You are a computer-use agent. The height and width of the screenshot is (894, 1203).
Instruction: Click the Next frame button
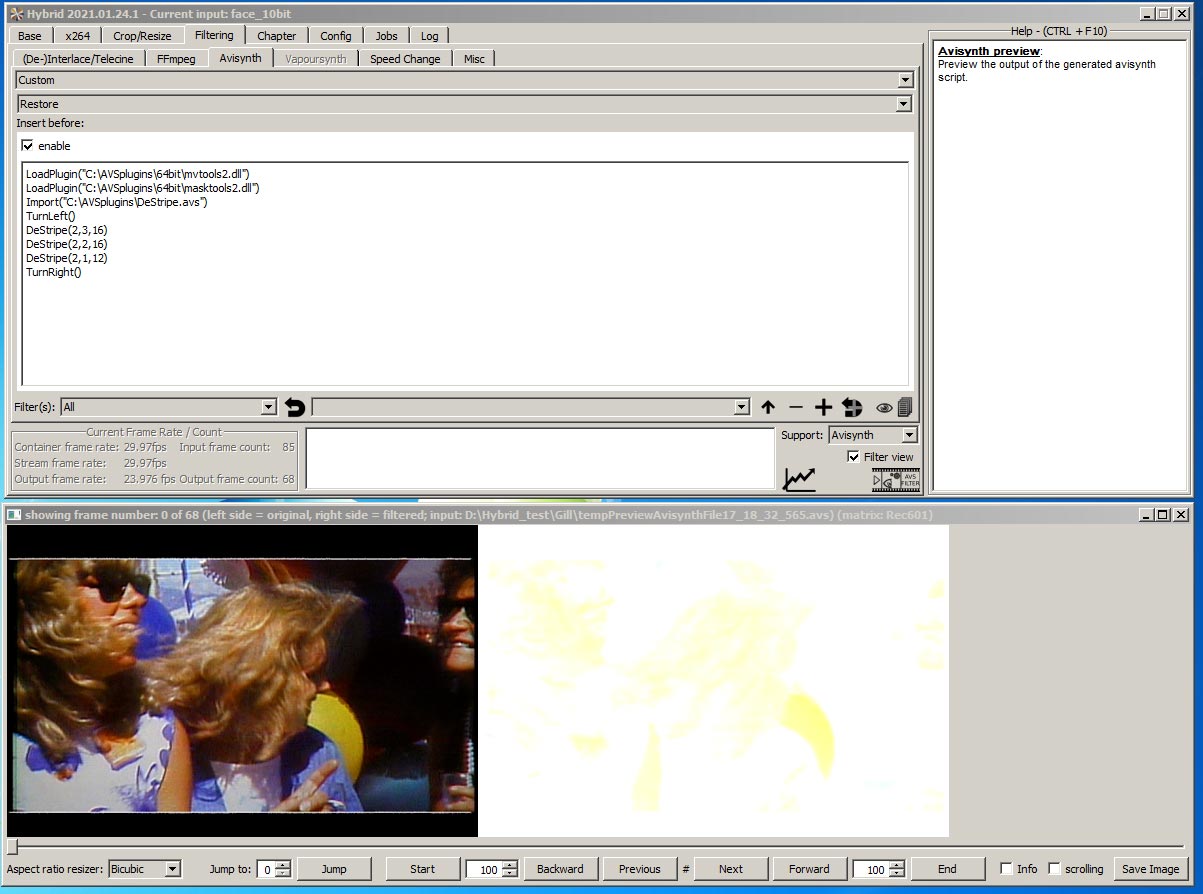[731, 869]
